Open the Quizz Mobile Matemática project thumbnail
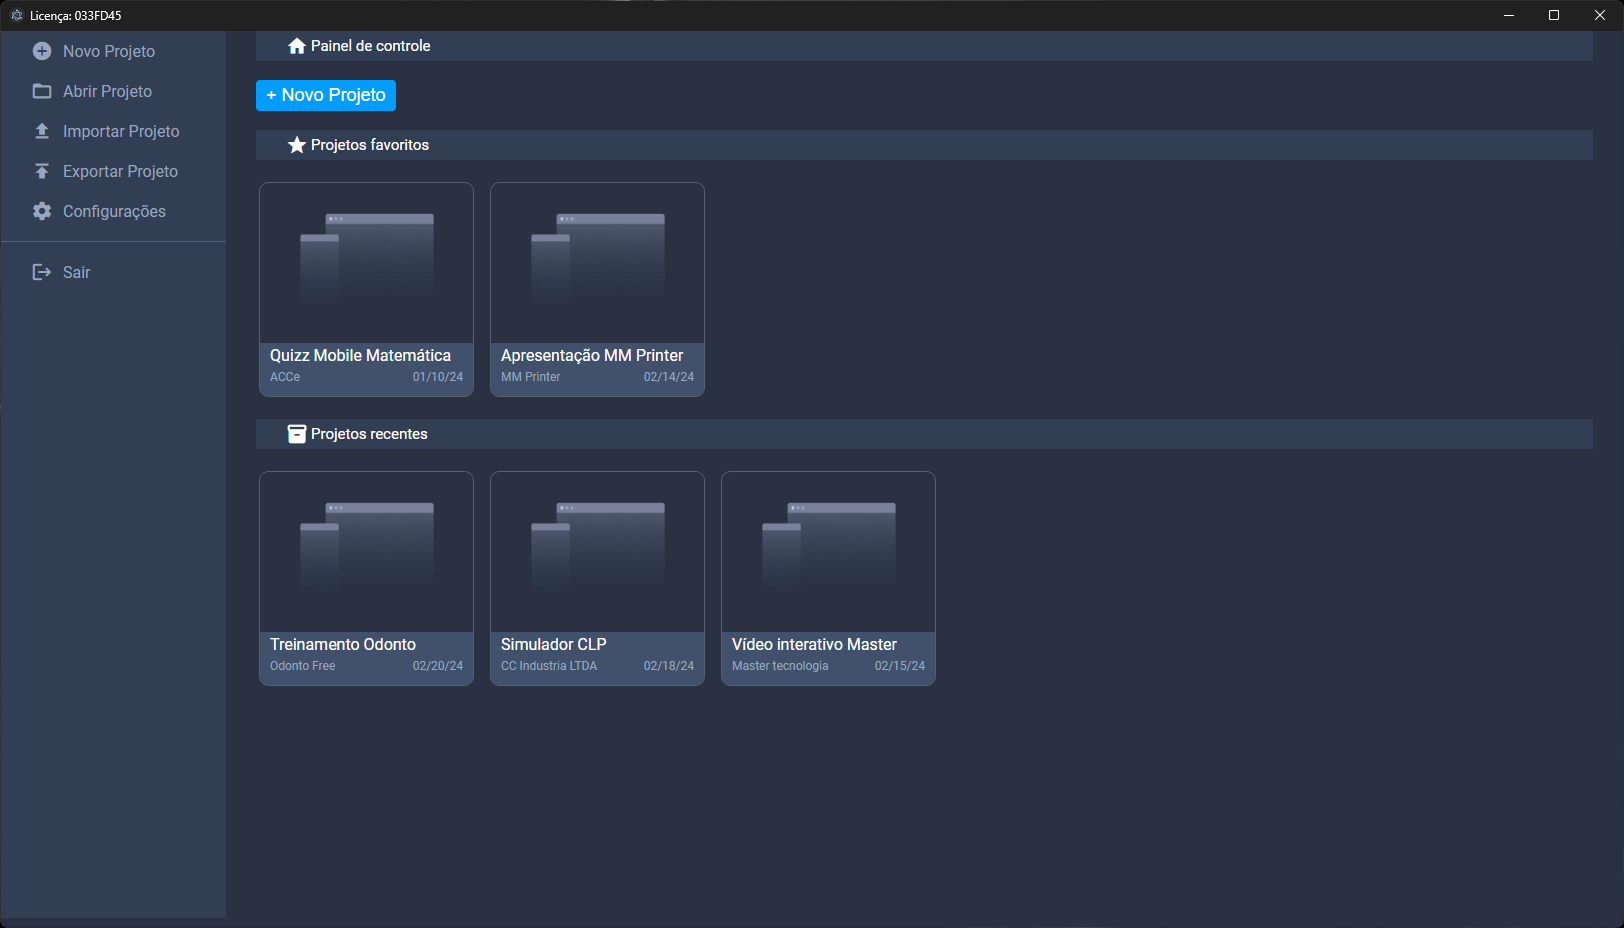Image resolution: width=1624 pixels, height=928 pixels. pos(366,262)
